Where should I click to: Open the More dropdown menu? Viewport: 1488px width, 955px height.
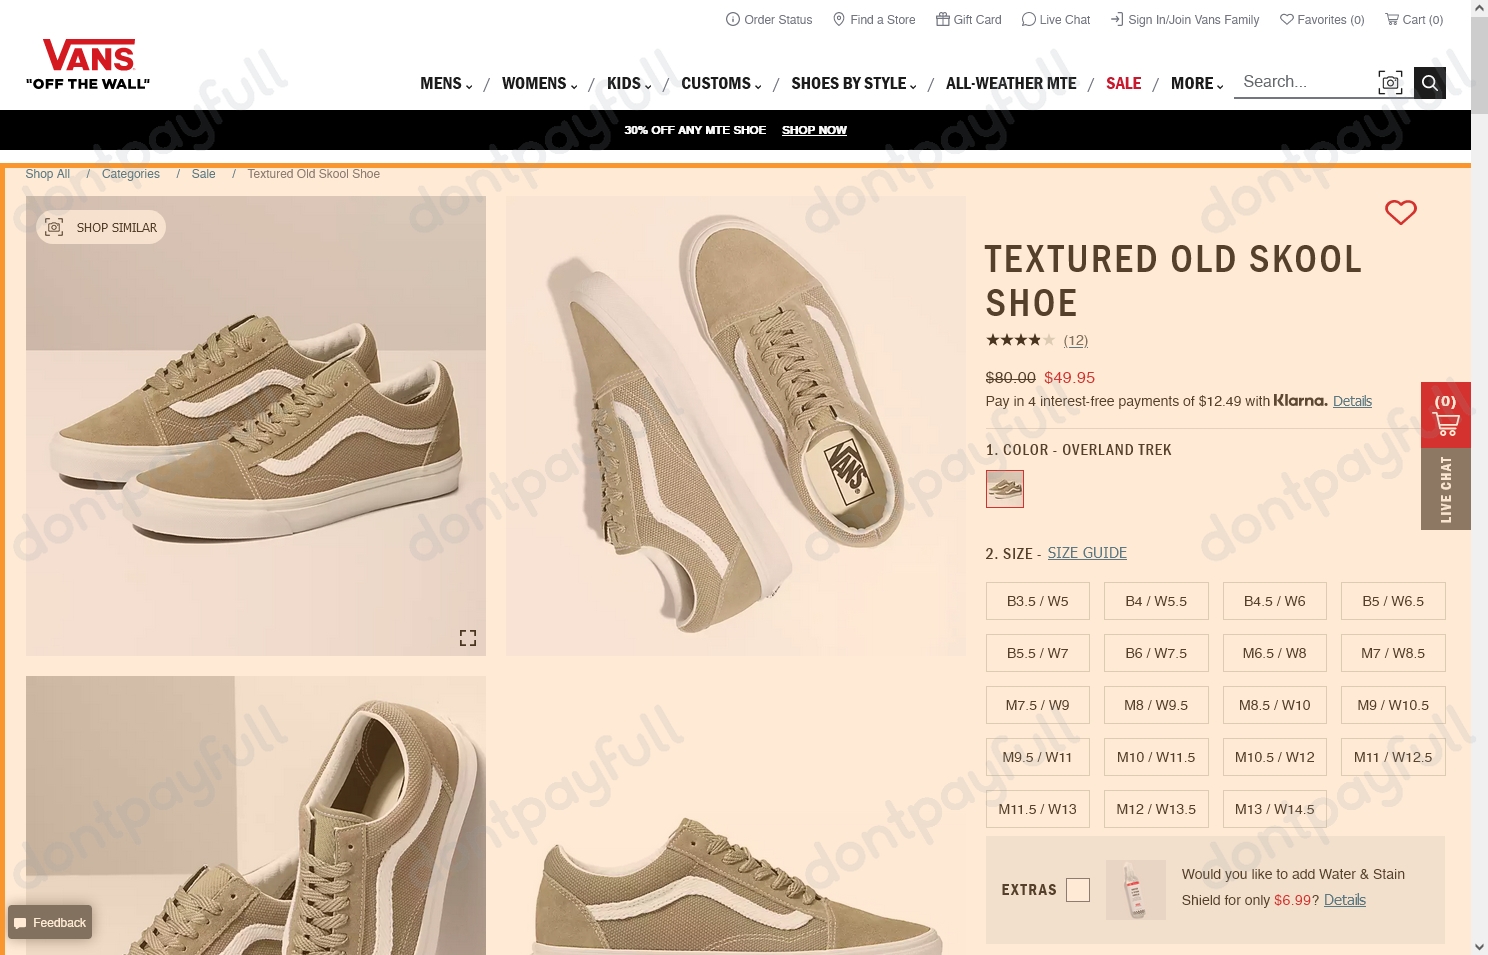pos(1196,84)
